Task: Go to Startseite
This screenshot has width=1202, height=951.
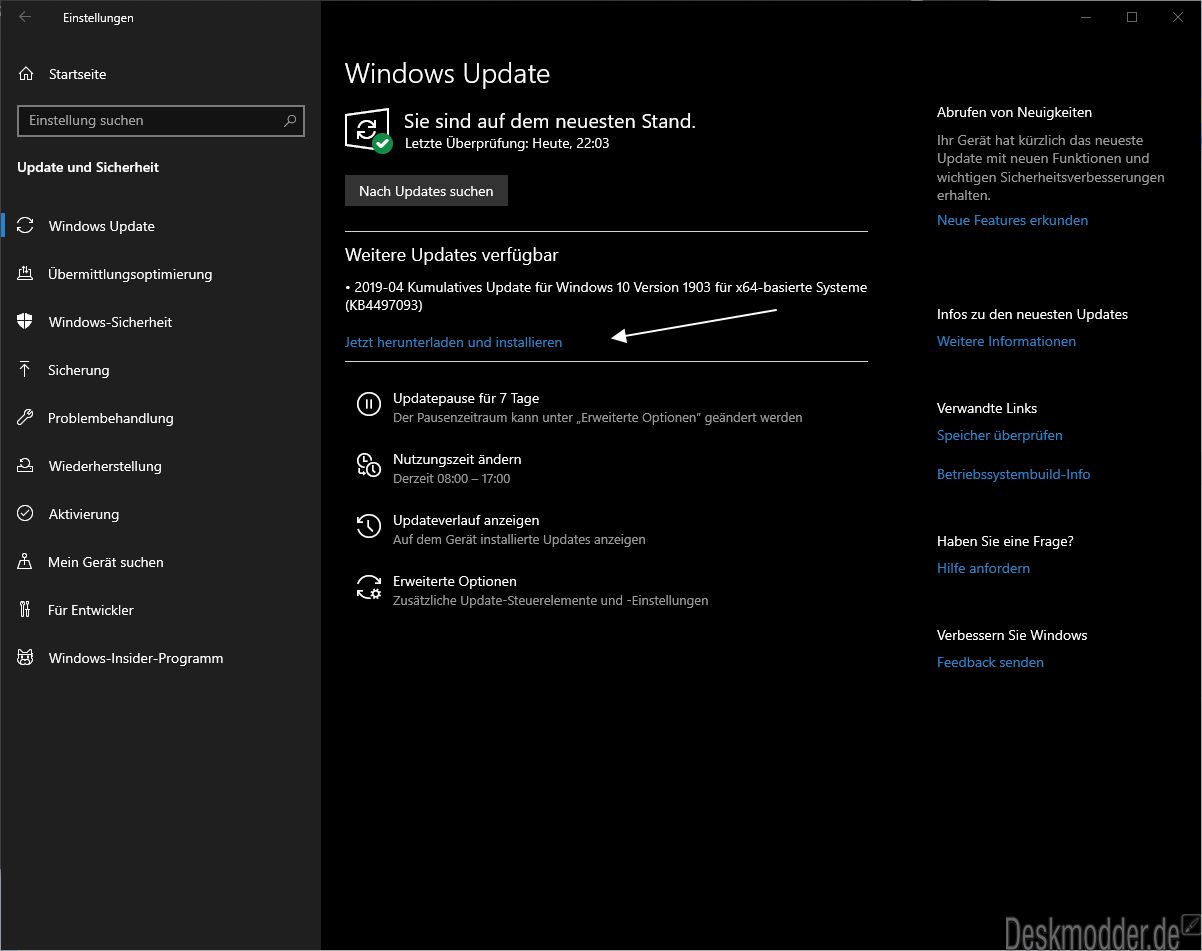Action: point(160,74)
